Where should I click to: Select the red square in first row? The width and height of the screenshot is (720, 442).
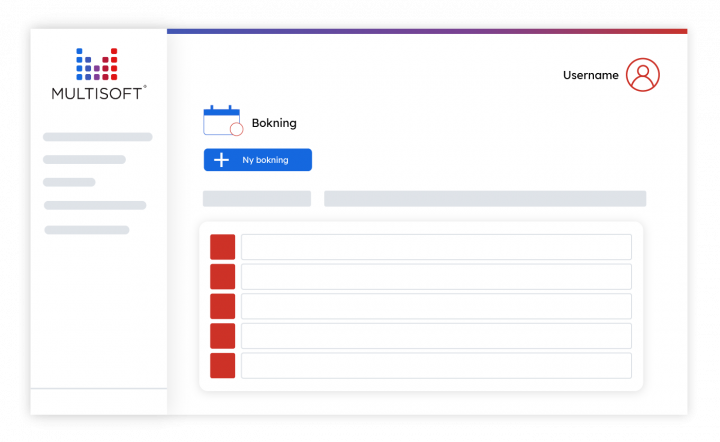[222, 247]
